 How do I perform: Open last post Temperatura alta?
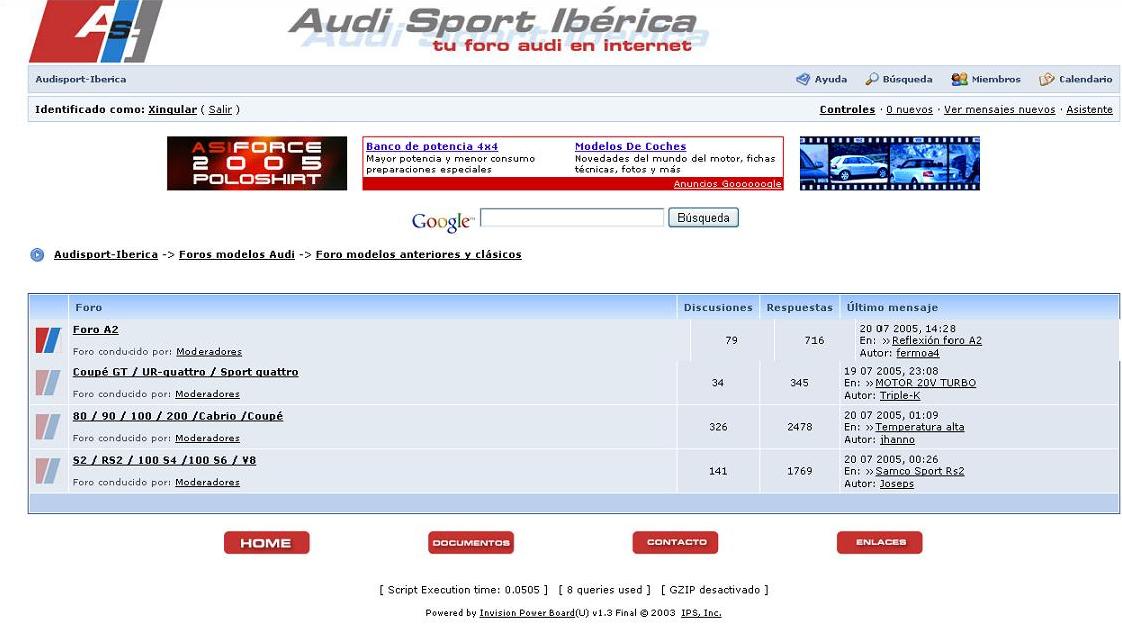919,427
